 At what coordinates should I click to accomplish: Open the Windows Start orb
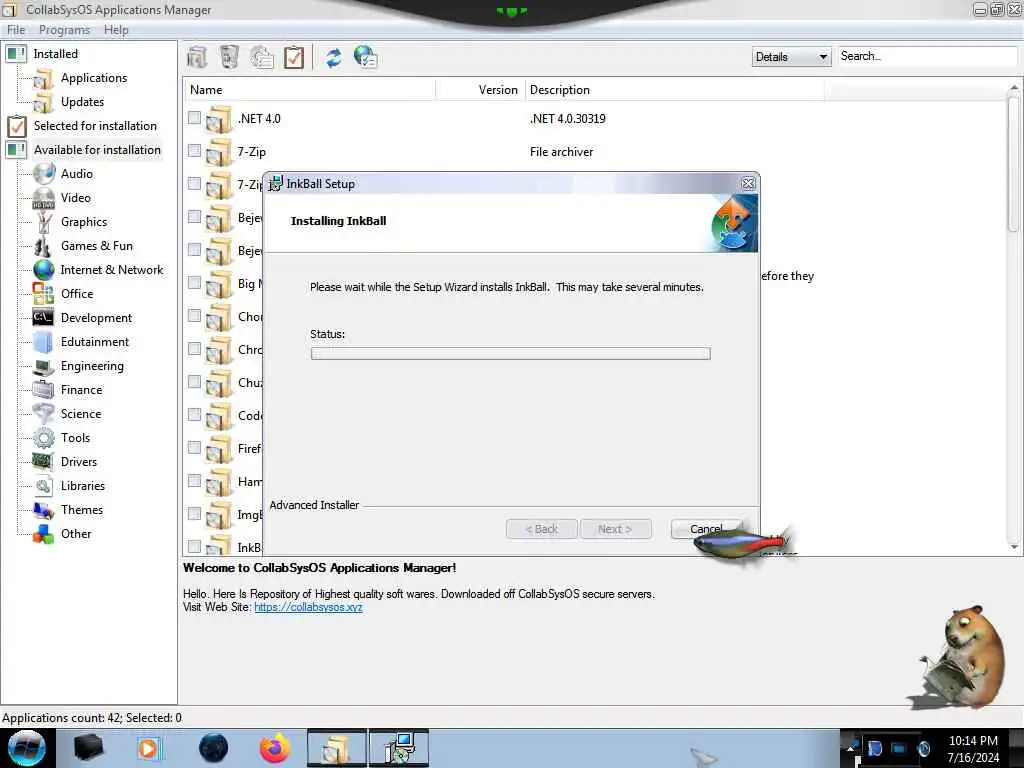pos(27,748)
